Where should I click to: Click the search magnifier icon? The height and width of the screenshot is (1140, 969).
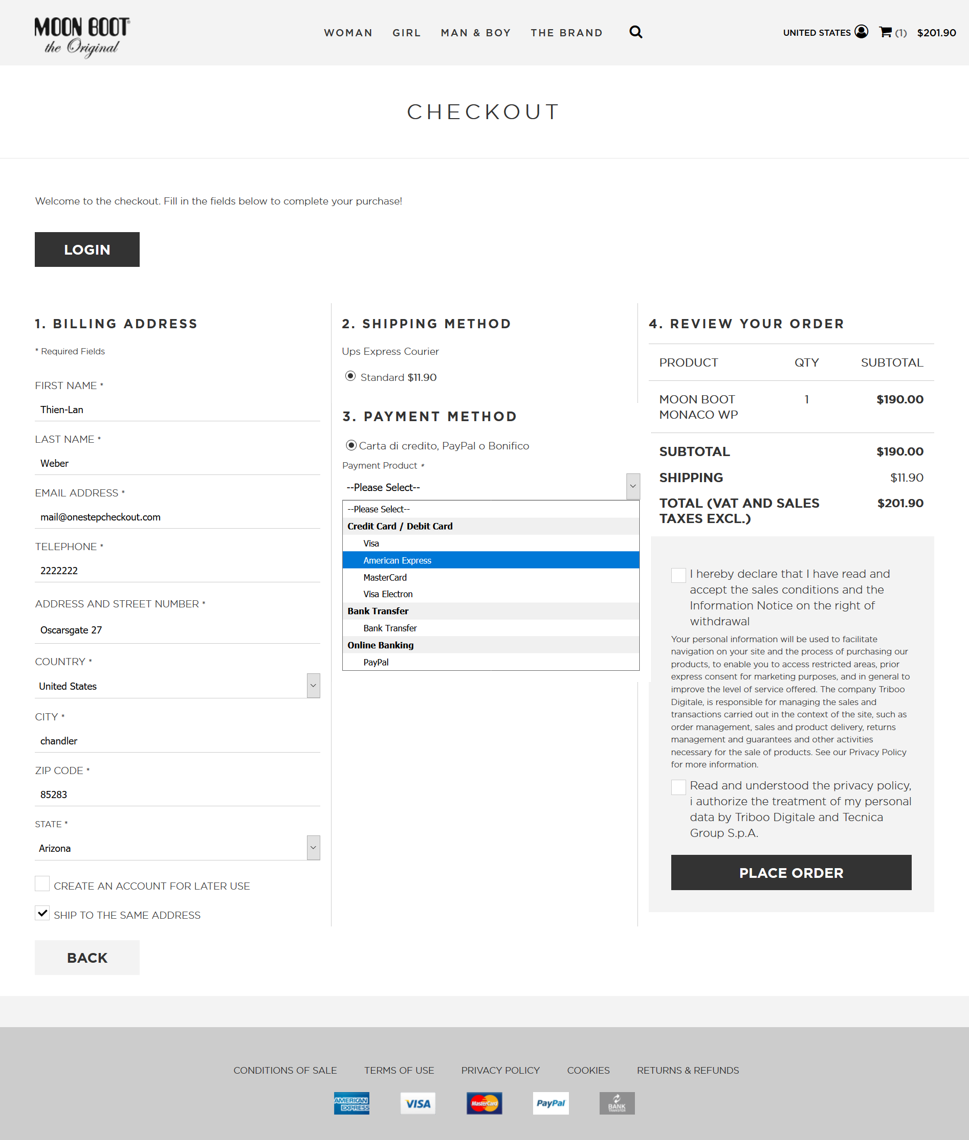click(x=635, y=32)
